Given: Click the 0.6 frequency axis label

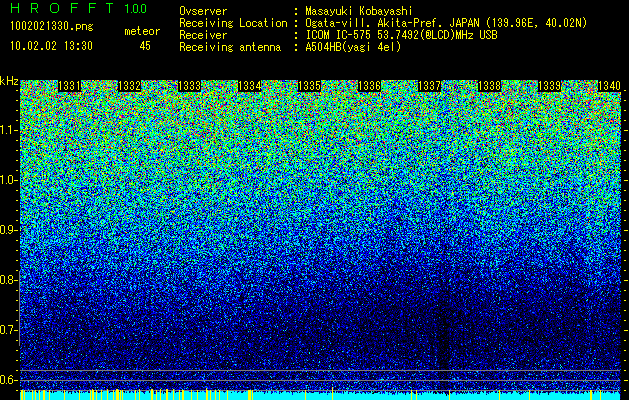Looking at the screenshot, I should tap(8, 380).
